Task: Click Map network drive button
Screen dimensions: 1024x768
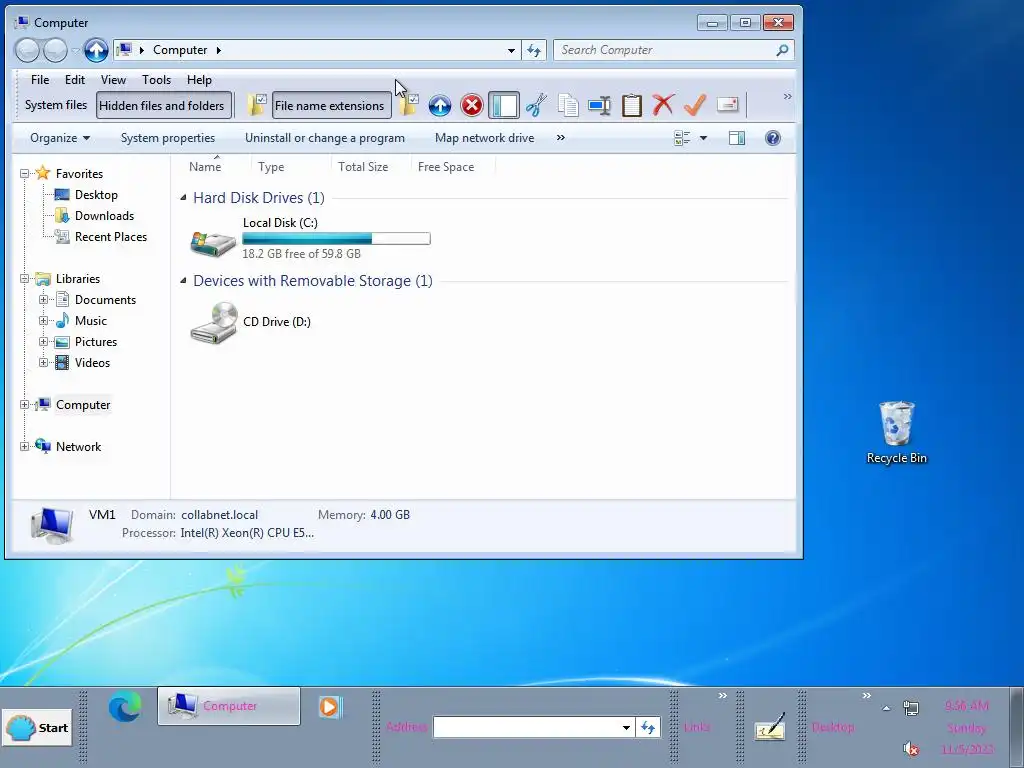Action: tap(485, 138)
